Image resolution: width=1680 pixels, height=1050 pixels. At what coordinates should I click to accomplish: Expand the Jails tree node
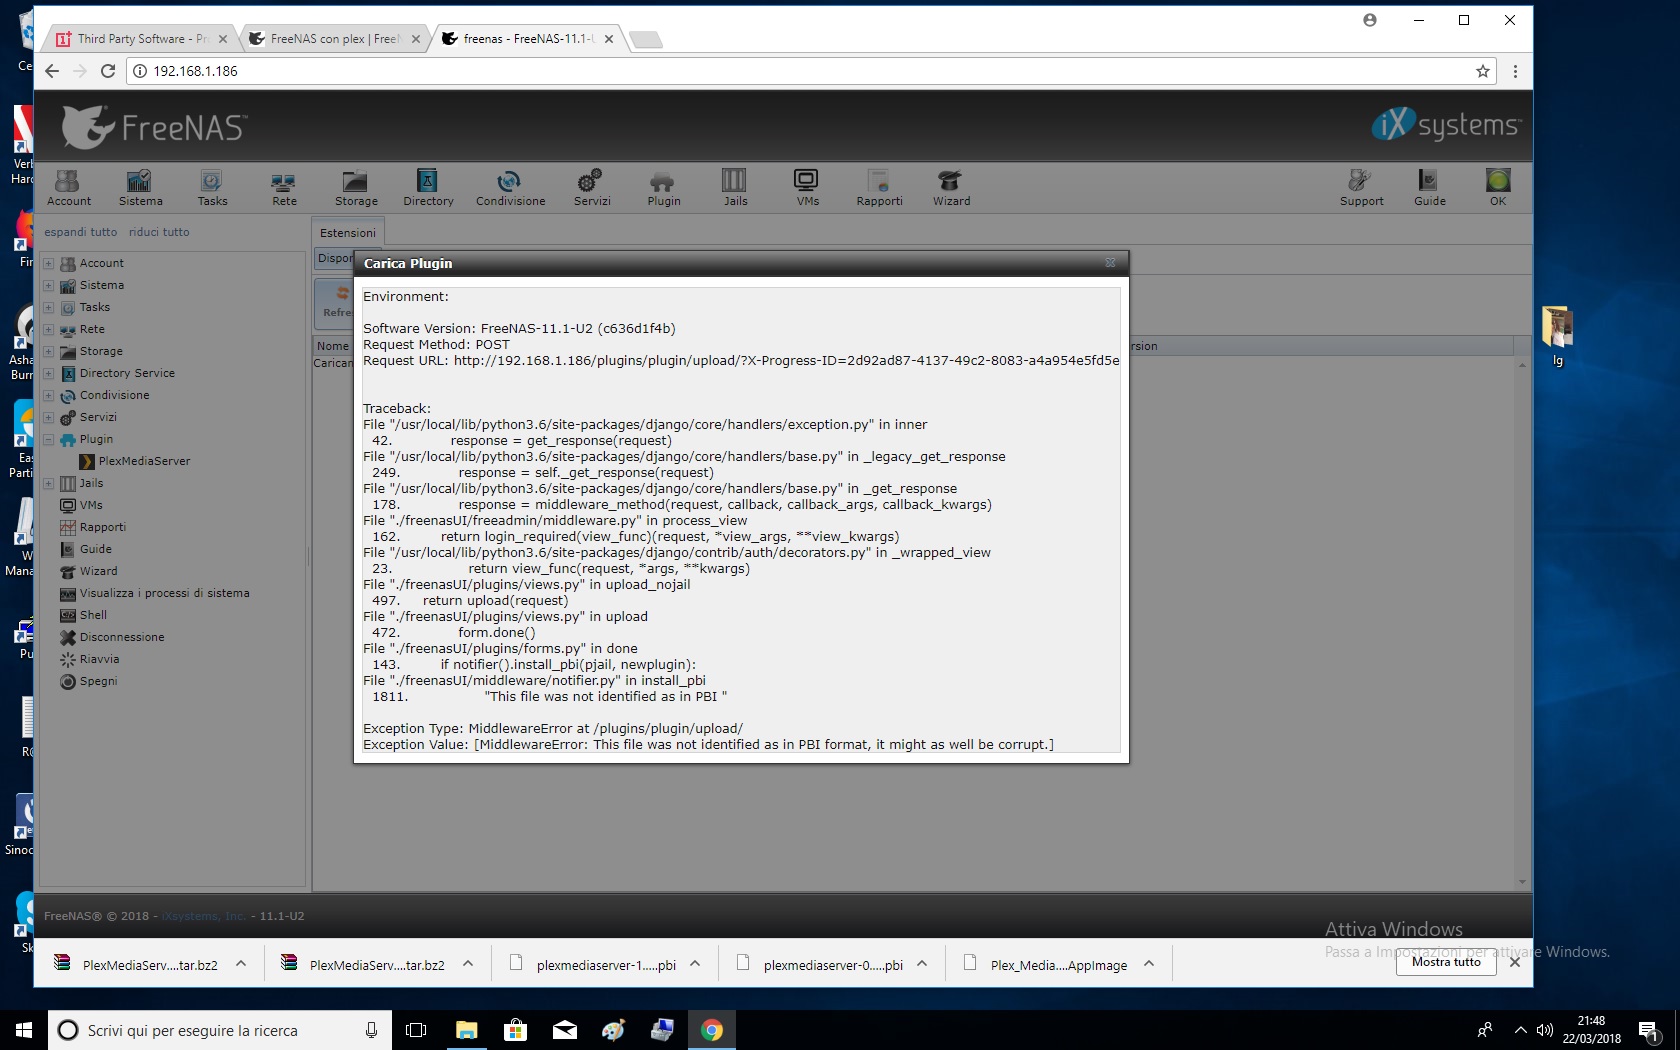(48, 483)
